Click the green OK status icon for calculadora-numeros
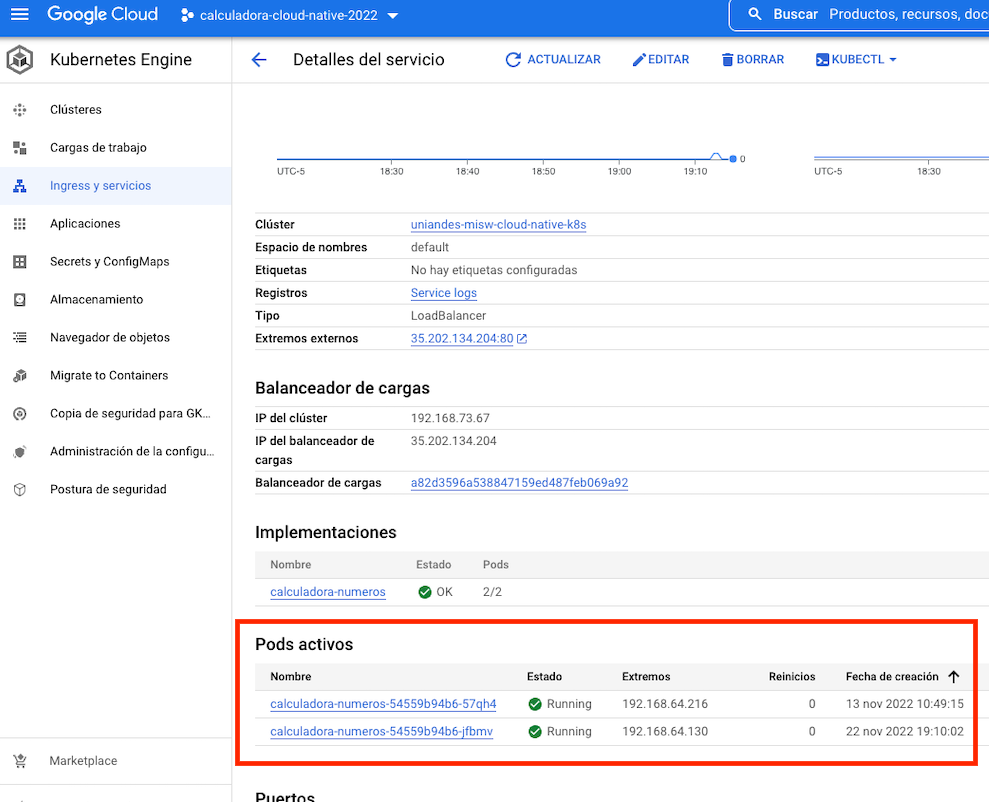The height and width of the screenshot is (802, 989). point(424,592)
